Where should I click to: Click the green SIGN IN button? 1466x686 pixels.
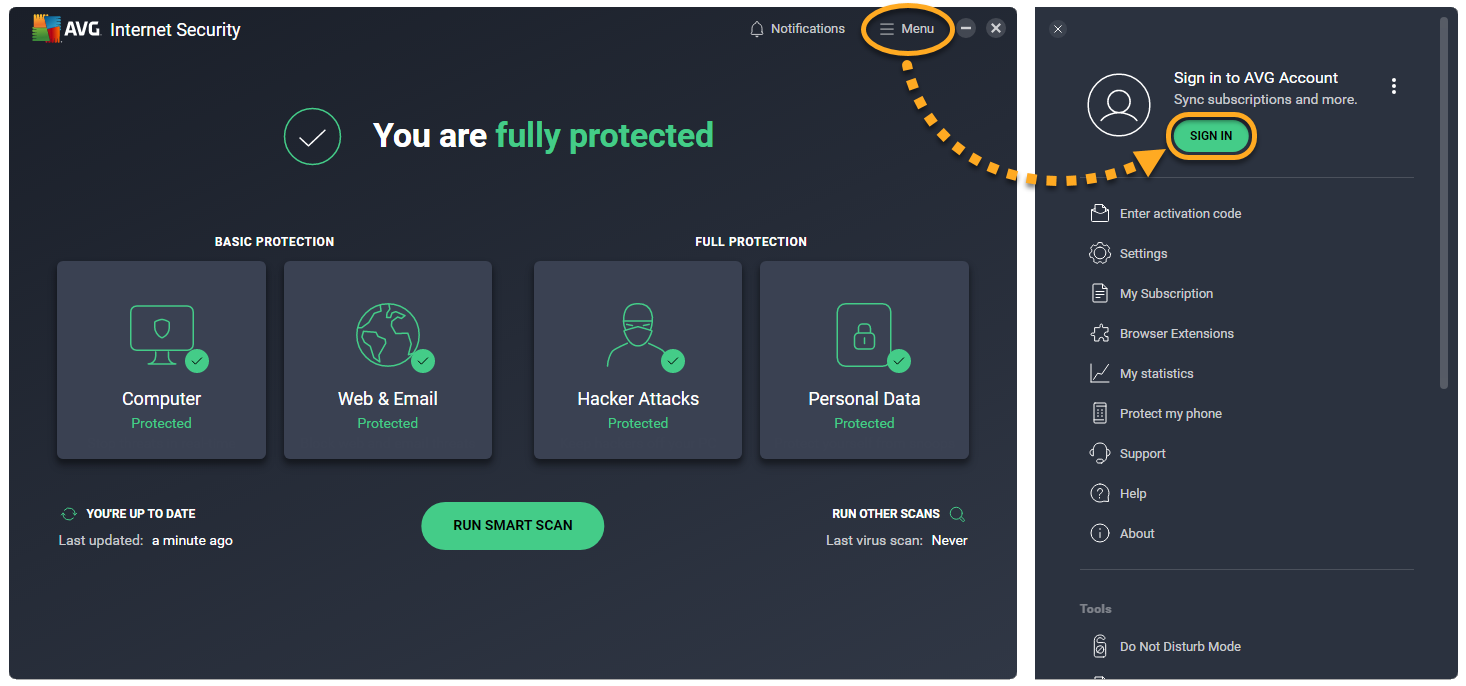coord(1211,136)
